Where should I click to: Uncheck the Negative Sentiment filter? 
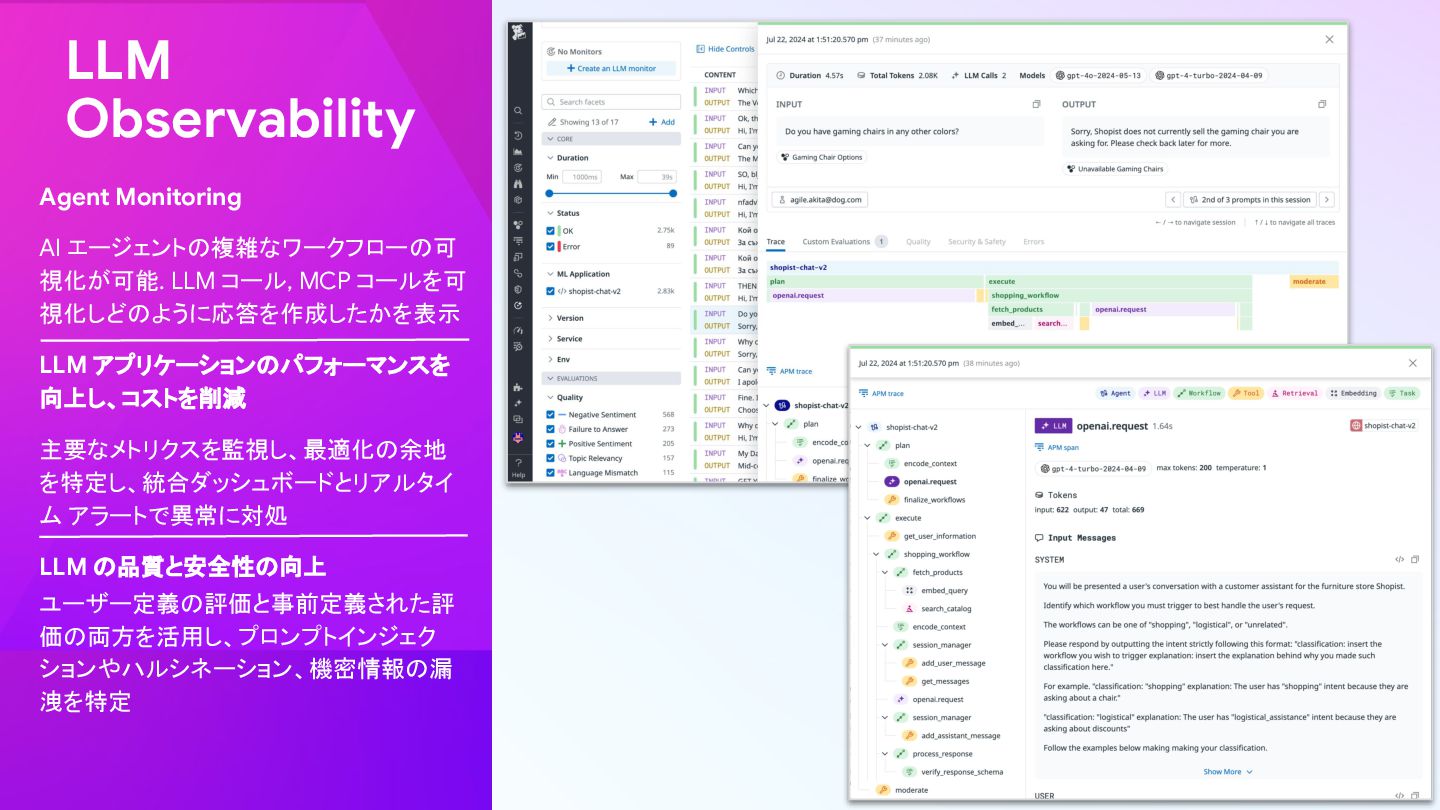(x=551, y=414)
